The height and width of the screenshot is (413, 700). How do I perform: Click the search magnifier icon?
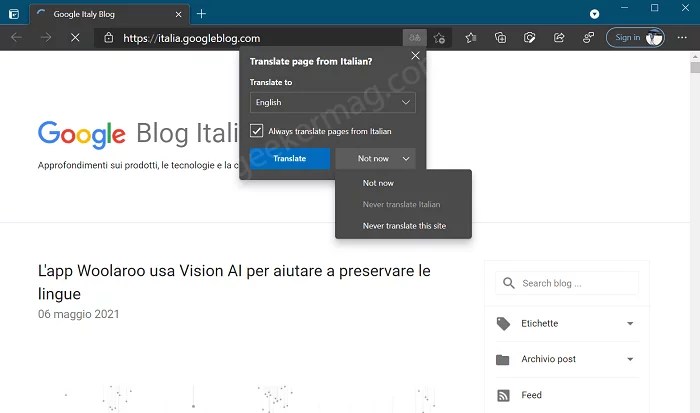(x=508, y=283)
